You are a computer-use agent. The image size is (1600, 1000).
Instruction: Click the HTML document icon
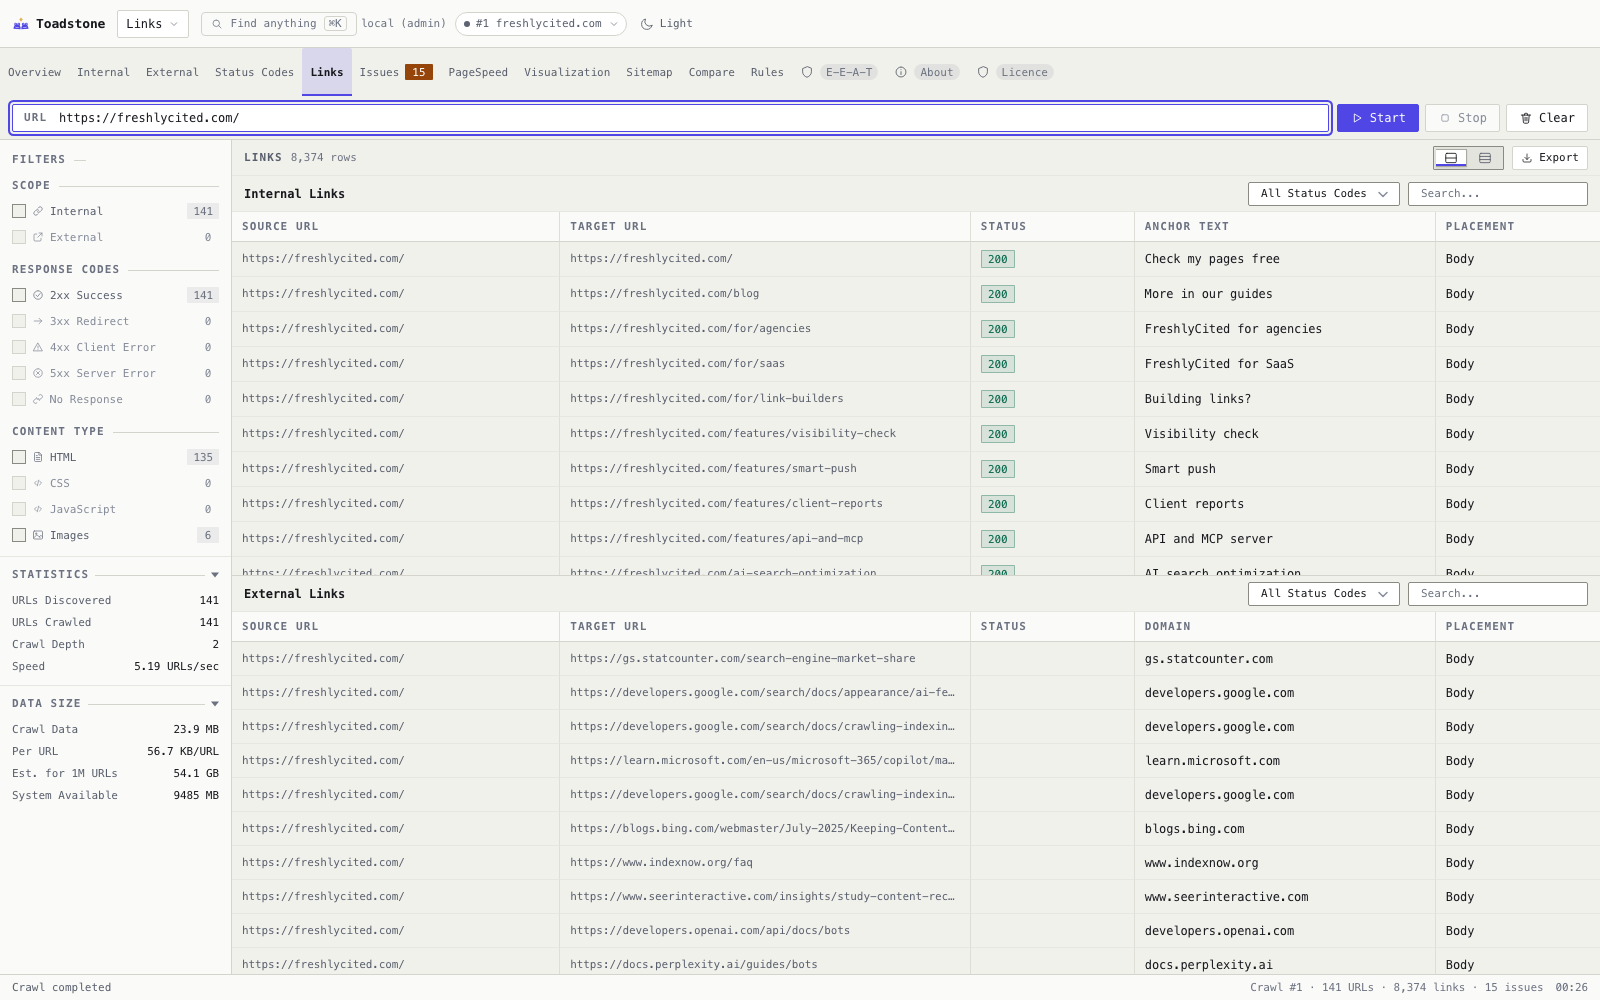[x=38, y=457]
